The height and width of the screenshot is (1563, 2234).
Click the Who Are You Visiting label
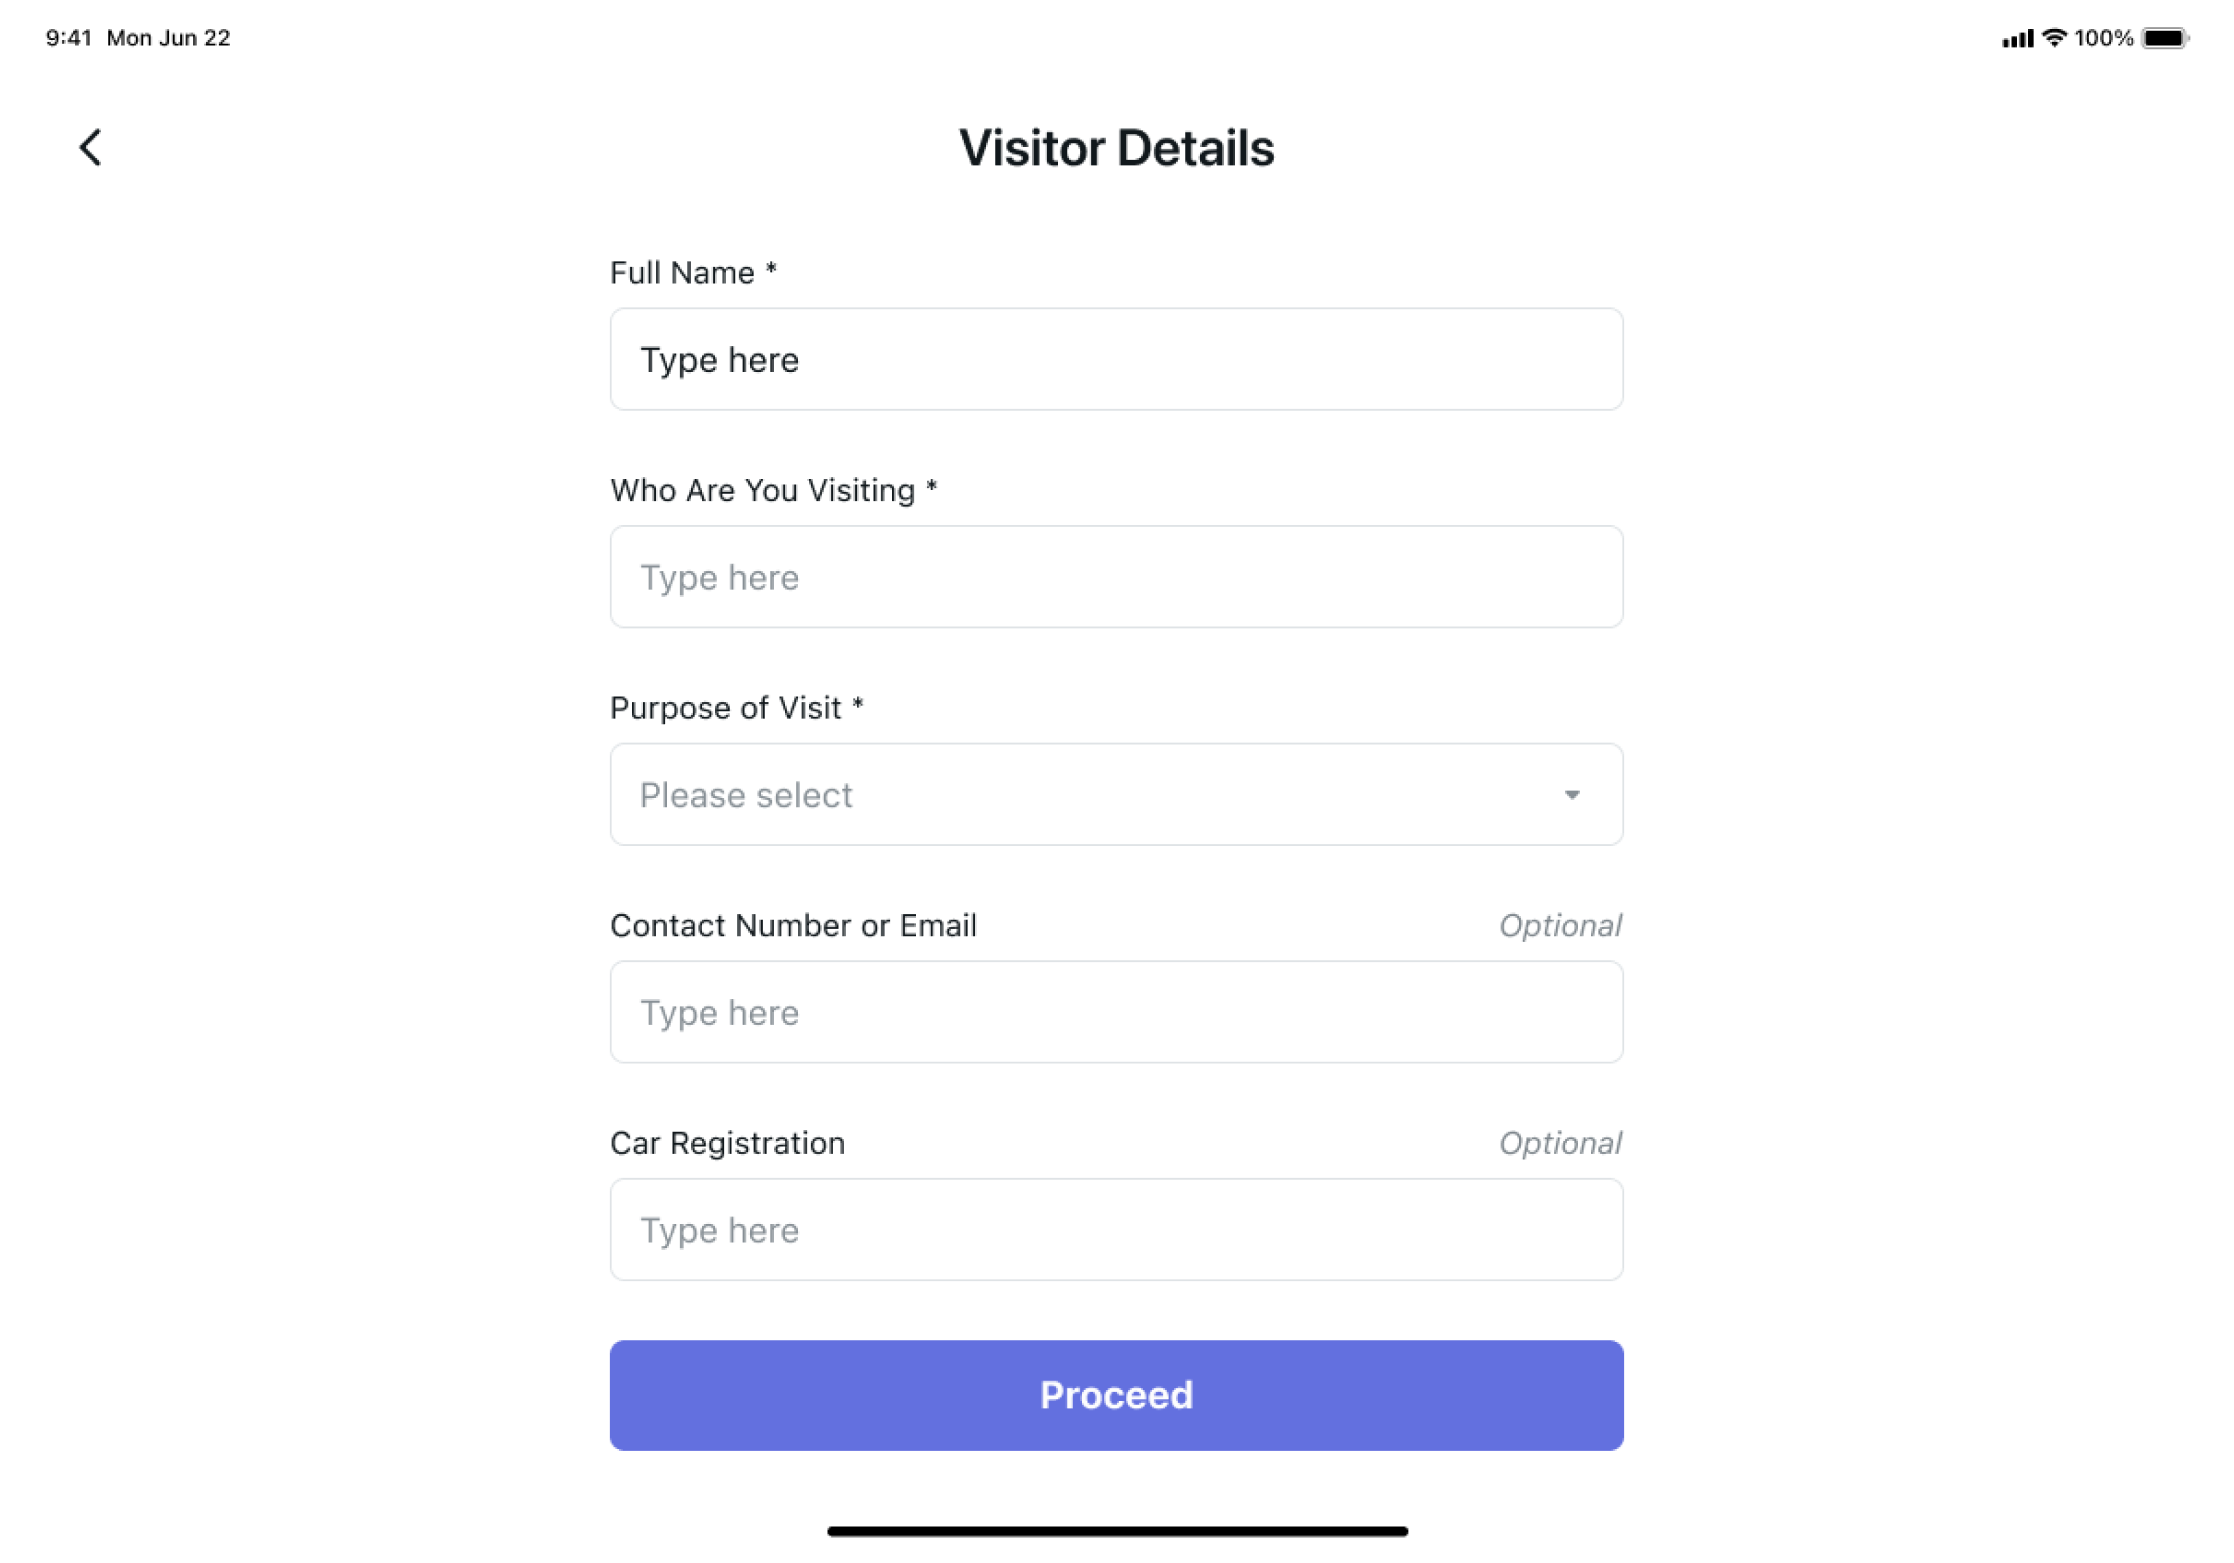pos(763,490)
